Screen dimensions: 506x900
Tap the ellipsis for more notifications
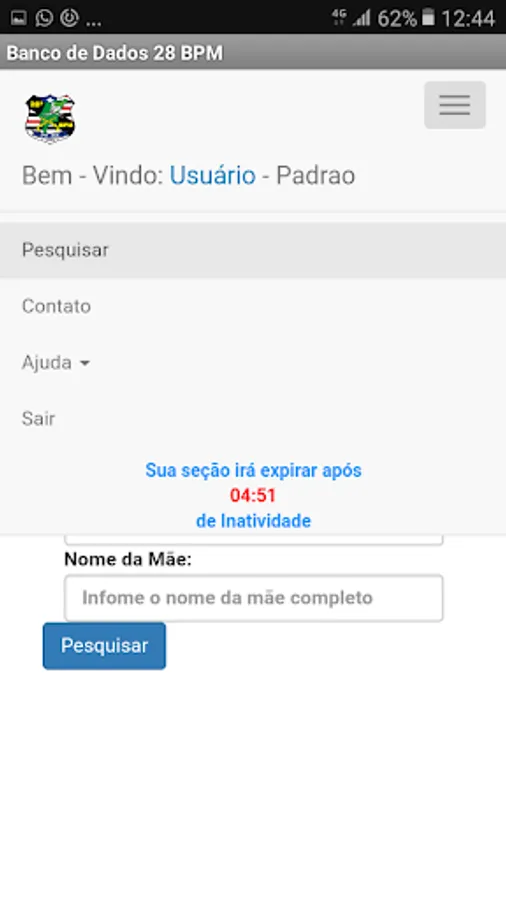point(94,23)
